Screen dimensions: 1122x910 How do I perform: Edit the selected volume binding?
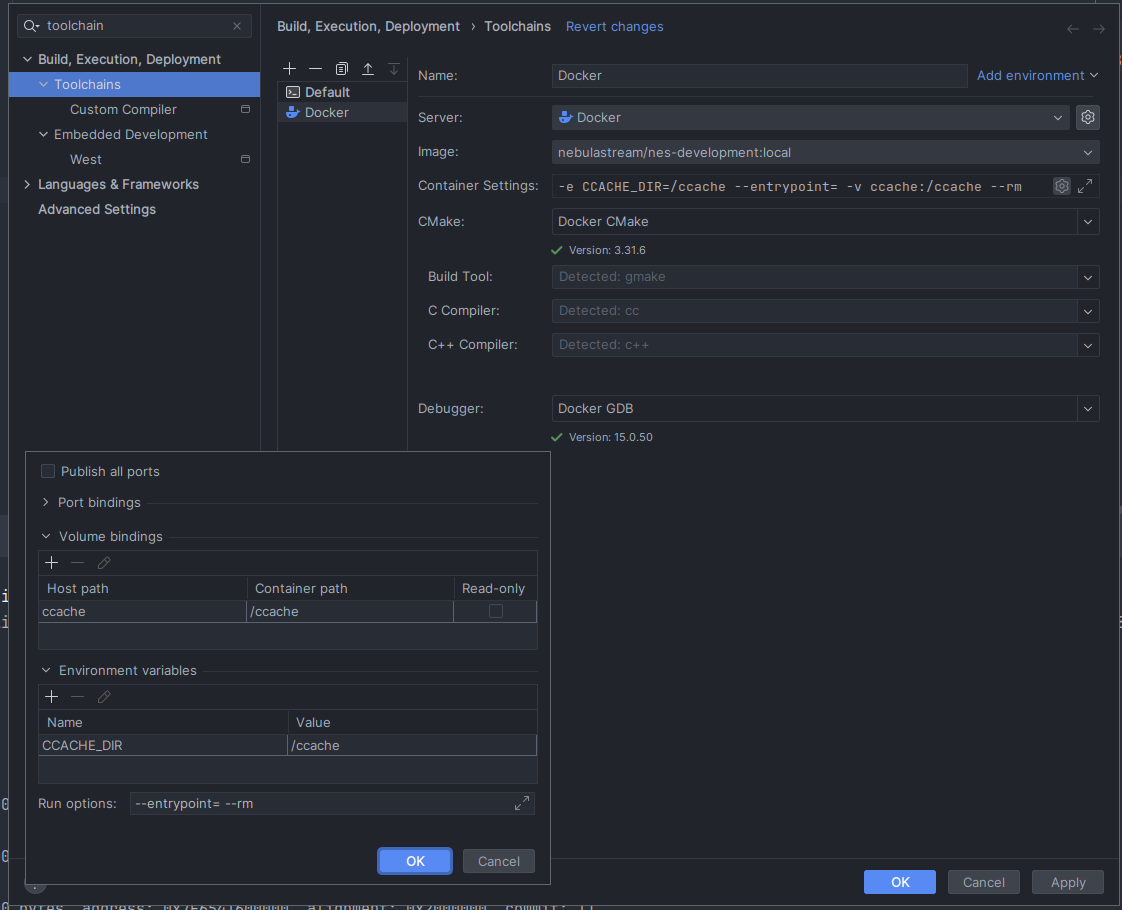pos(104,563)
